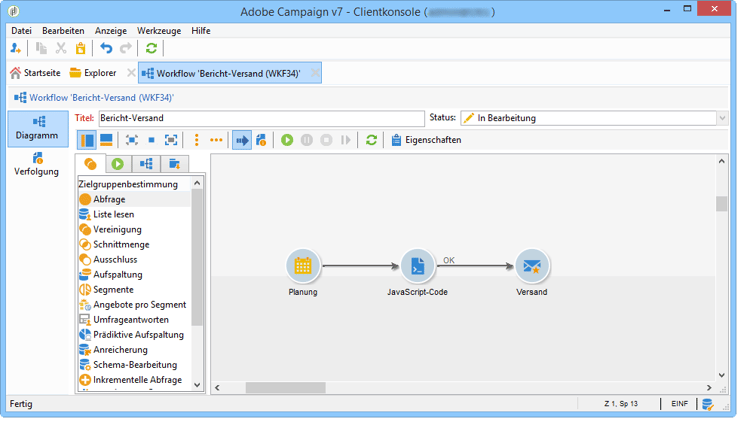Select the events palette tab
Screen dimensions: 750x428
(x=174, y=165)
